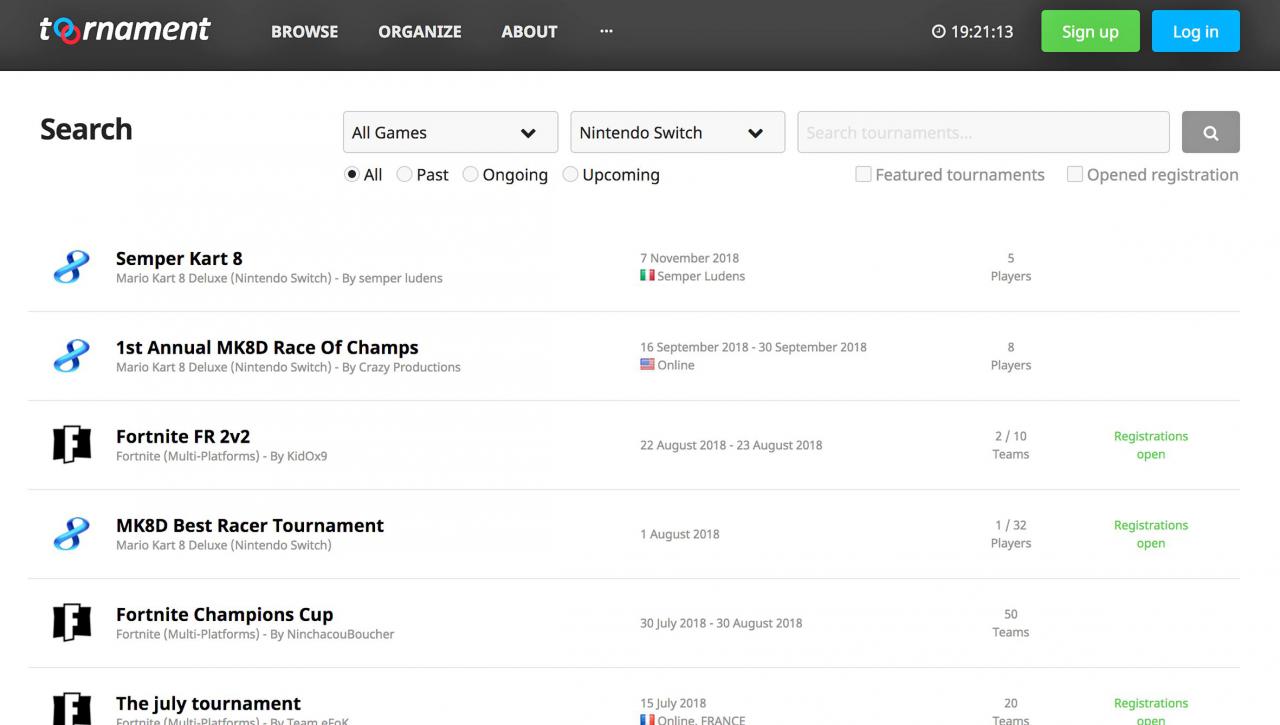The height and width of the screenshot is (725, 1280).
Task: Click date 1 August 2018
Action: click(680, 534)
